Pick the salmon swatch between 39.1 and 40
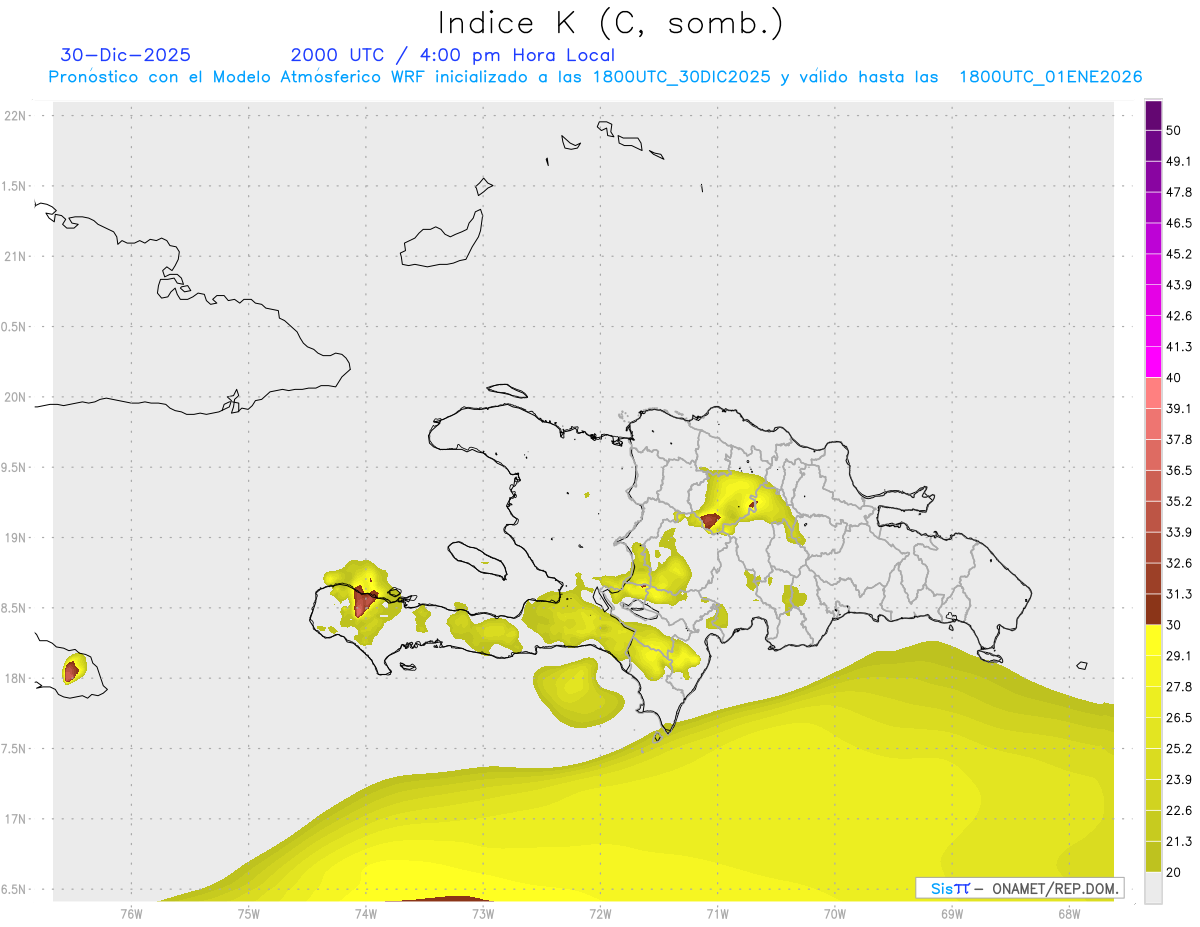The image size is (1200, 927). pyautogui.click(x=1153, y=393)
